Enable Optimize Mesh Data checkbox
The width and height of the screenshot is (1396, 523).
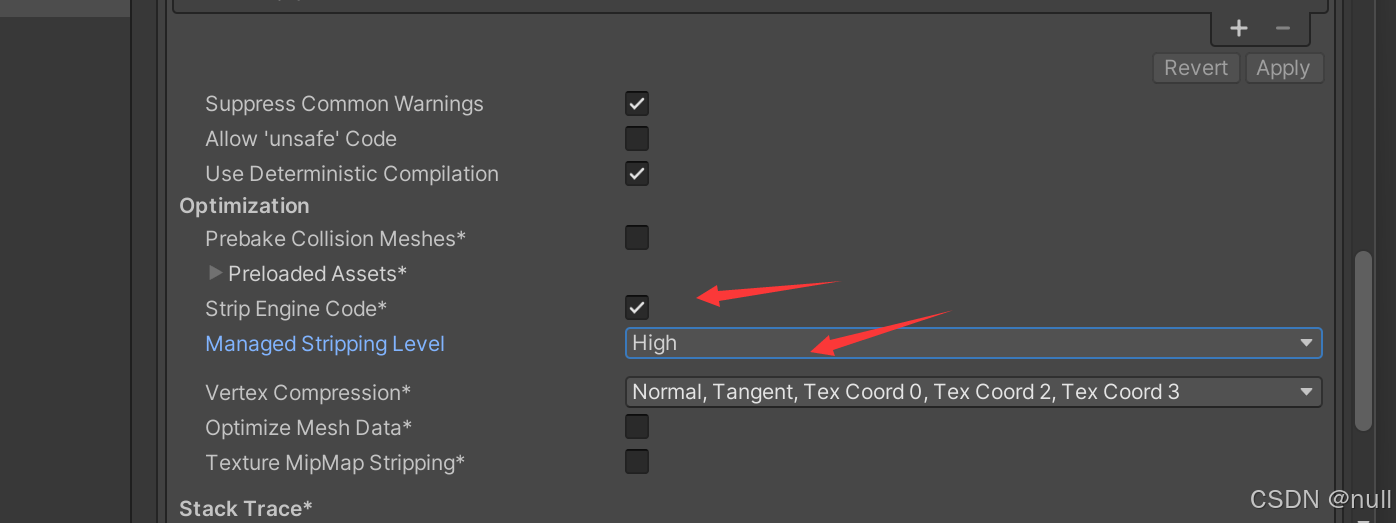[x=637, y=427]
